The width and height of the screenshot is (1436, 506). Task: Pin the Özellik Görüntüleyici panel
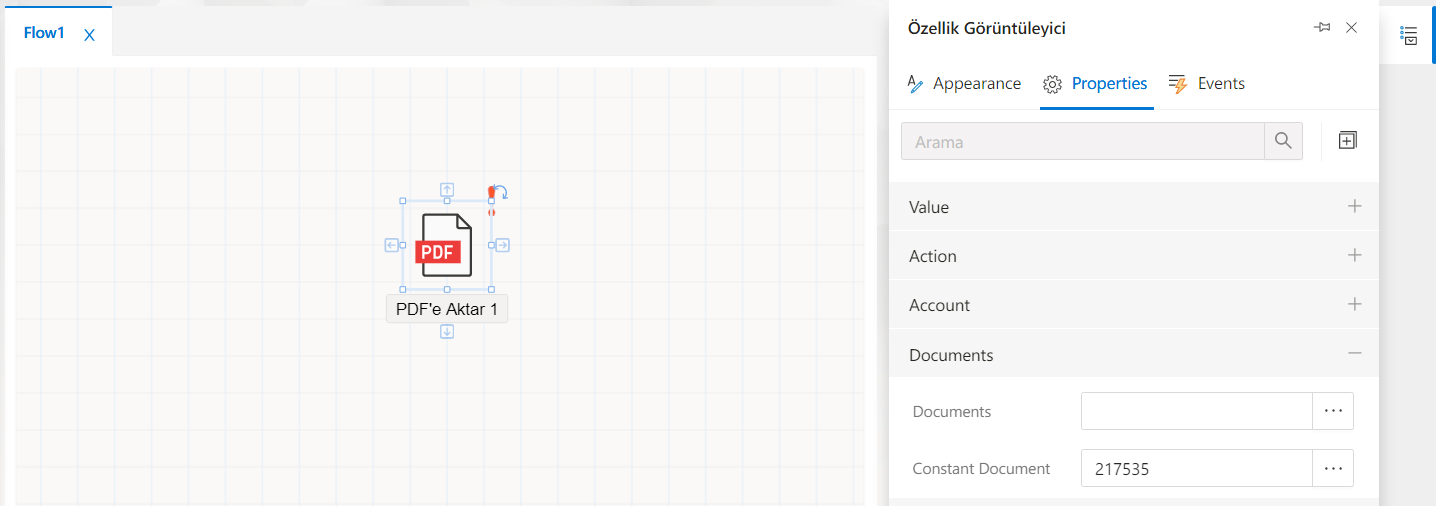1322,28
